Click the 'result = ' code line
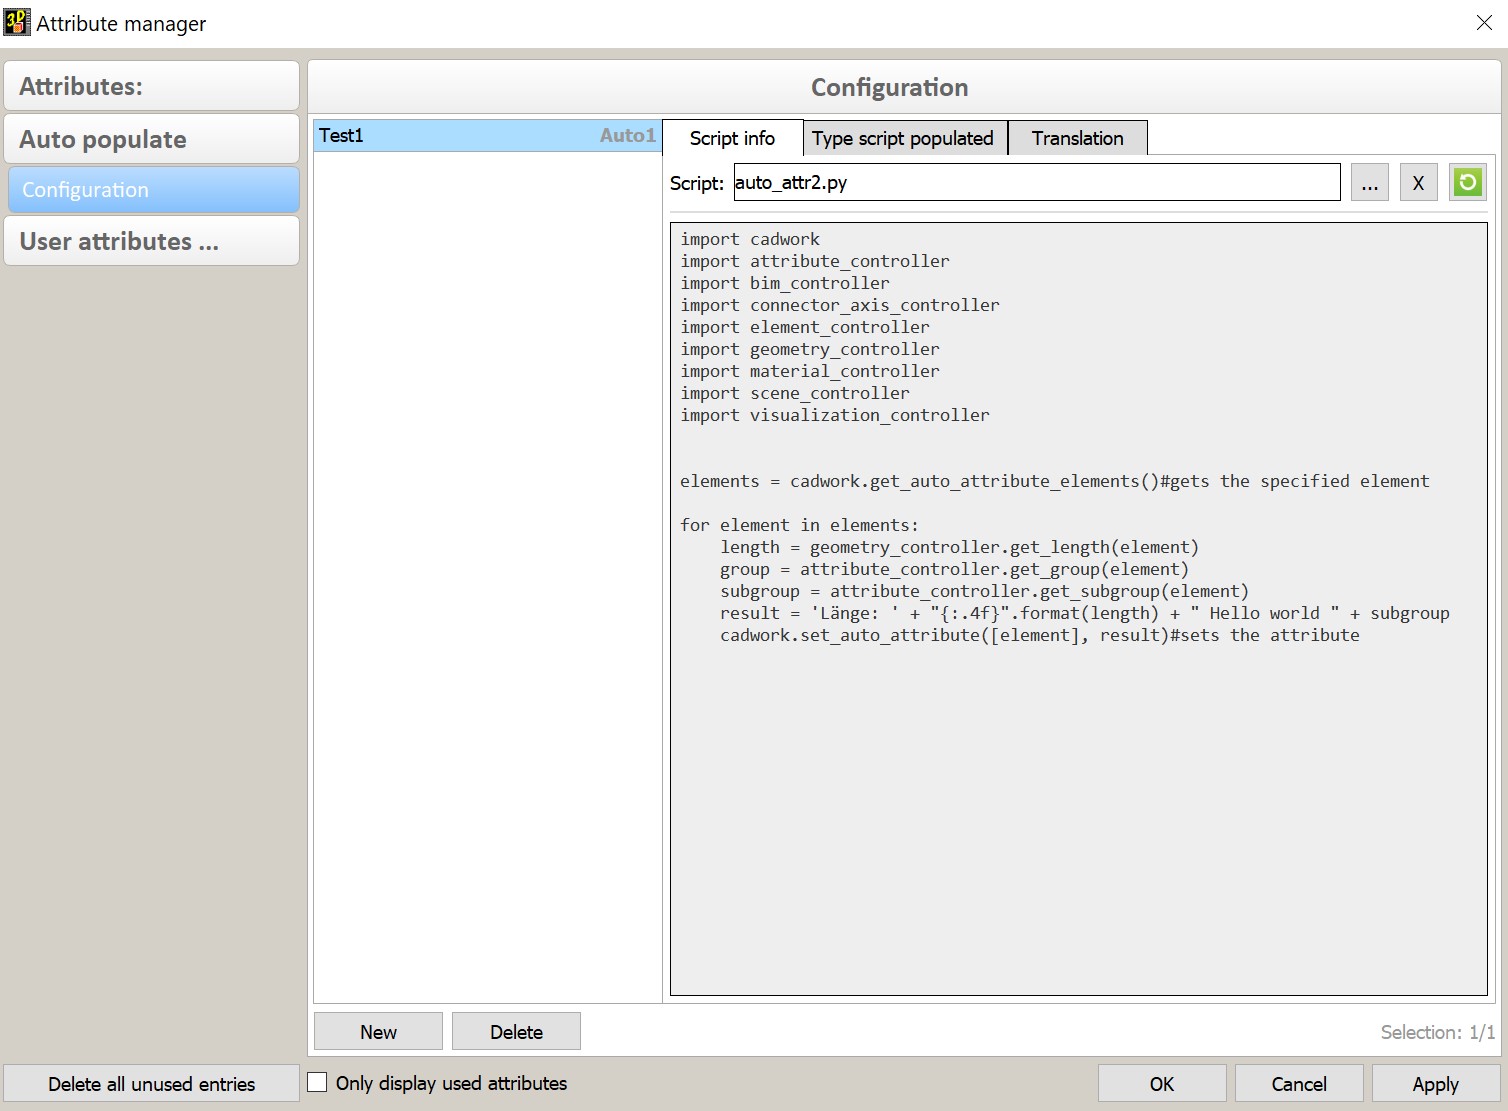Viewport: 1508px width, 1111px height. point(1085,613)
